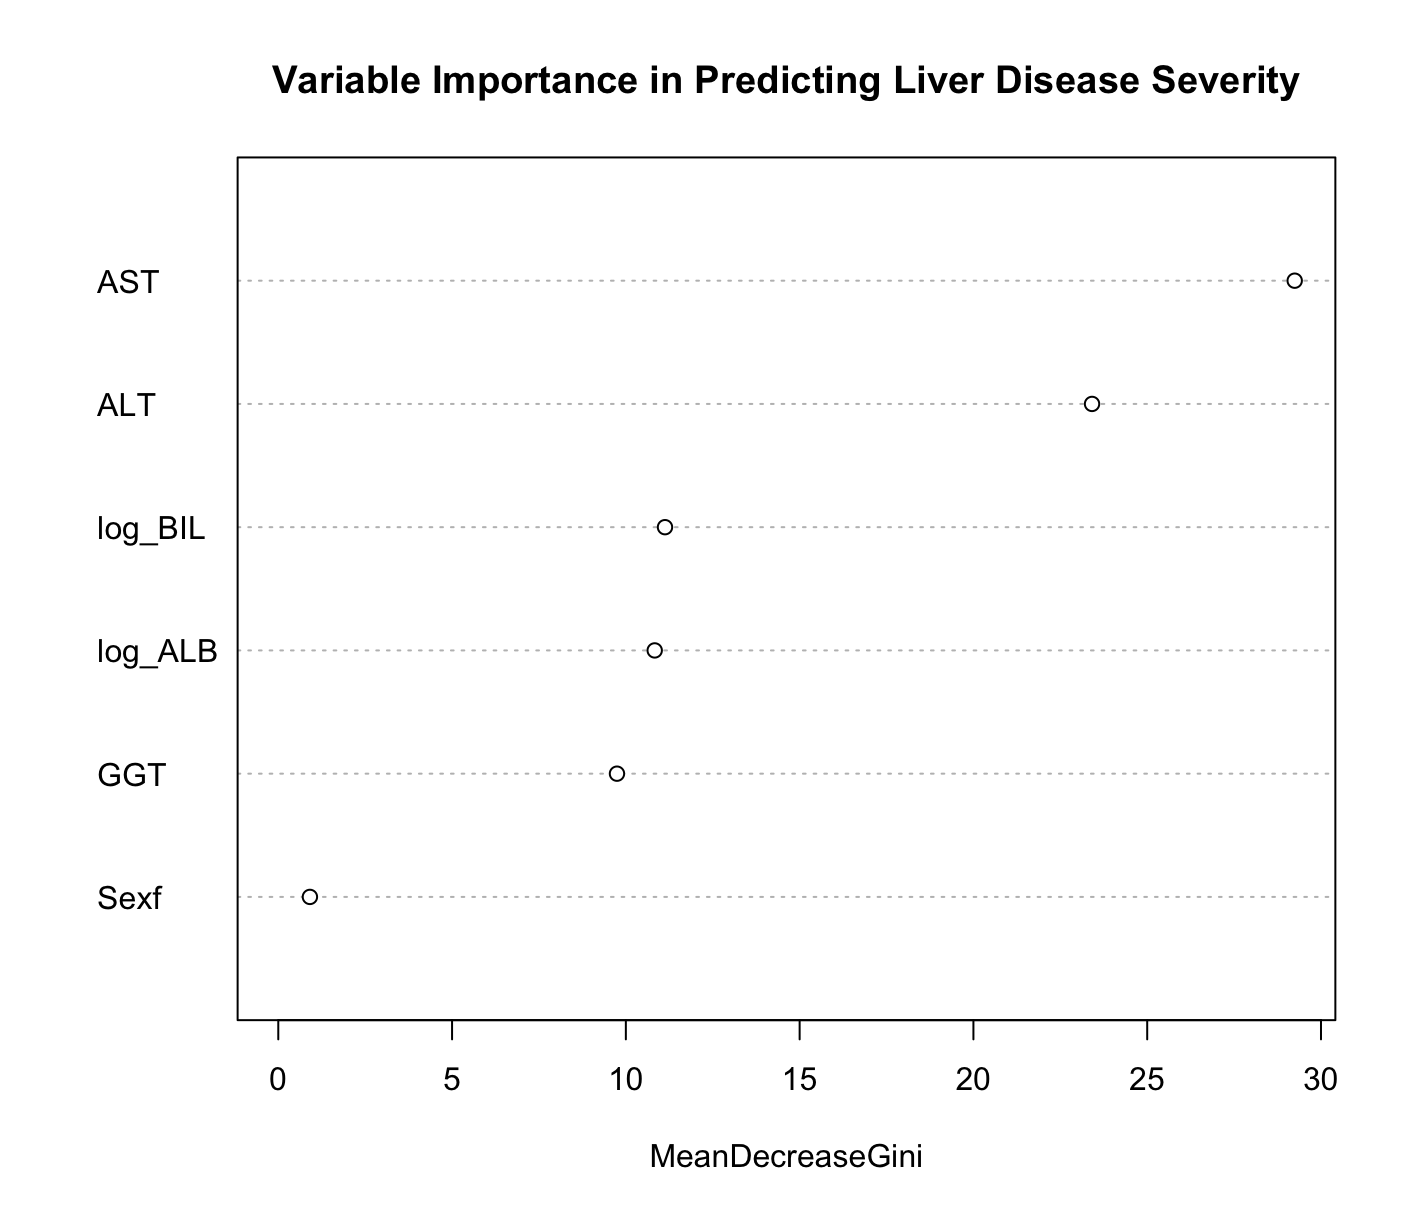Select the log_BIL axis label
The image size is (1416, 1216).
click(151, 529)
